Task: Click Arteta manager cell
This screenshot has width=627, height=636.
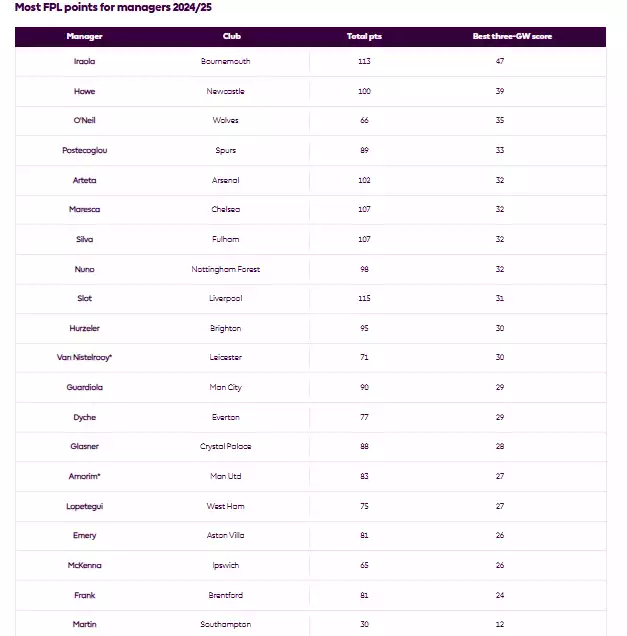Action: [x=85, y=180]
